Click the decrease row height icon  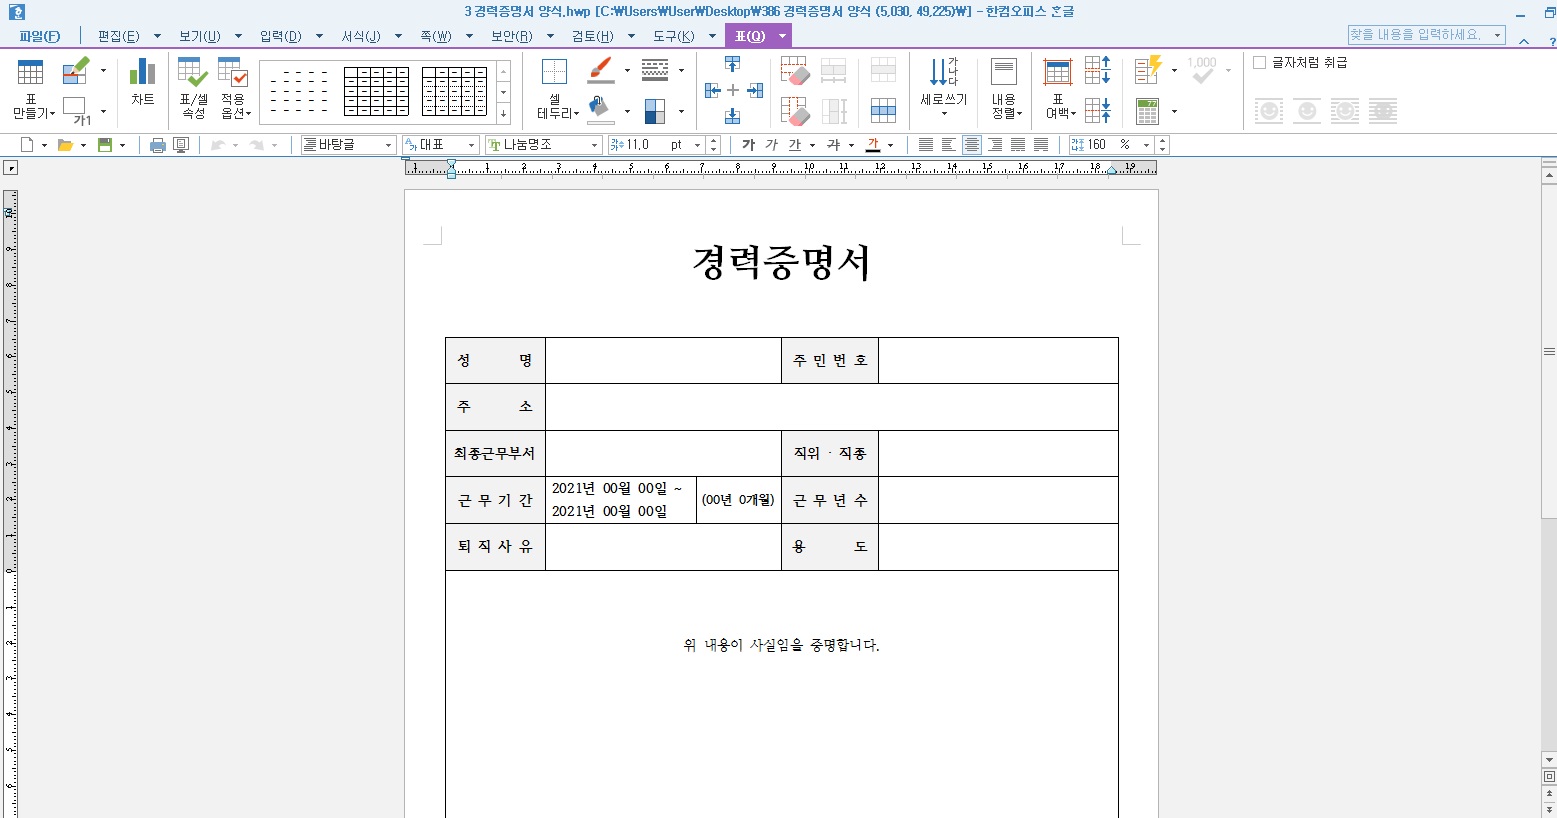pyautogui.click(x=1097, y=110)
